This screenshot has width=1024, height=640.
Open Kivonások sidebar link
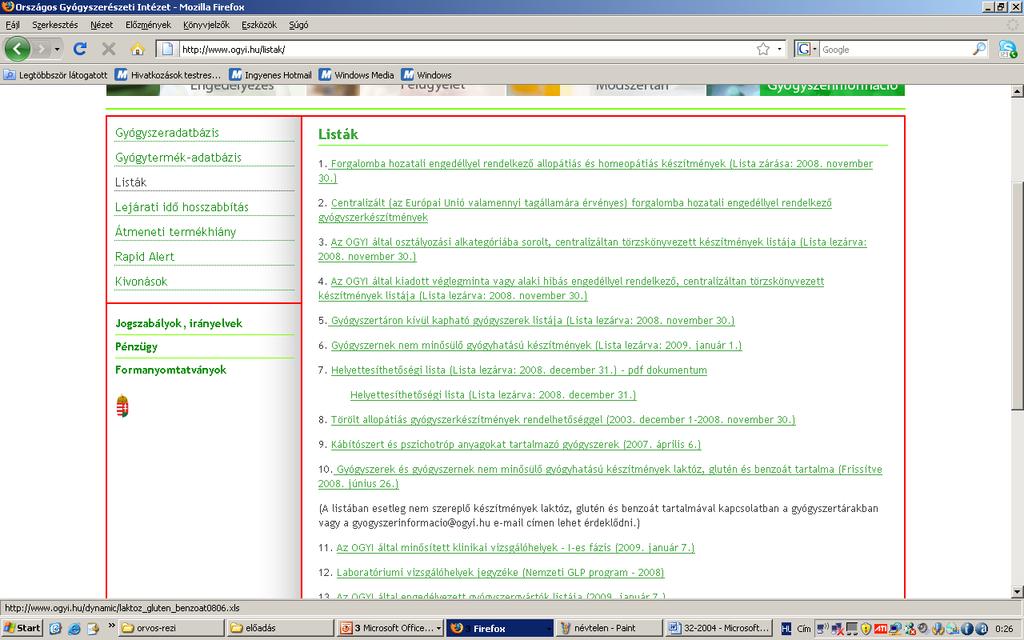coord(141,281)
